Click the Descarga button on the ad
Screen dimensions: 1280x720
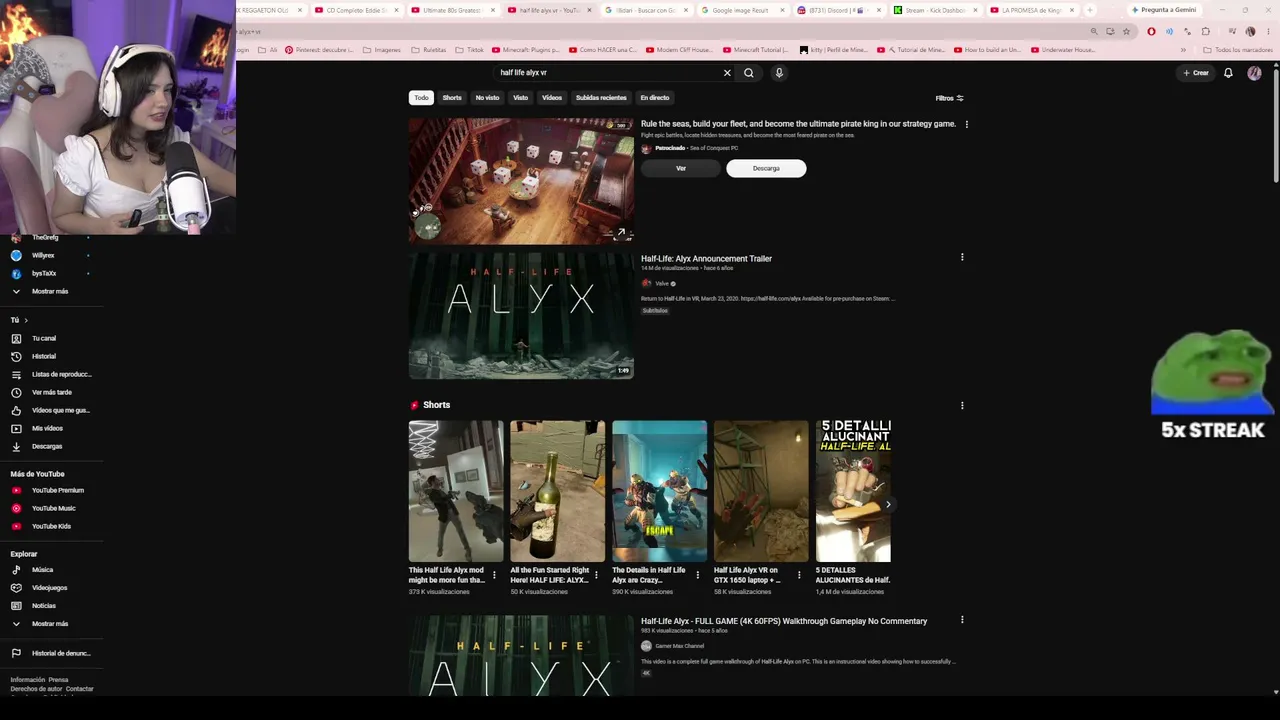click(766, 168)
